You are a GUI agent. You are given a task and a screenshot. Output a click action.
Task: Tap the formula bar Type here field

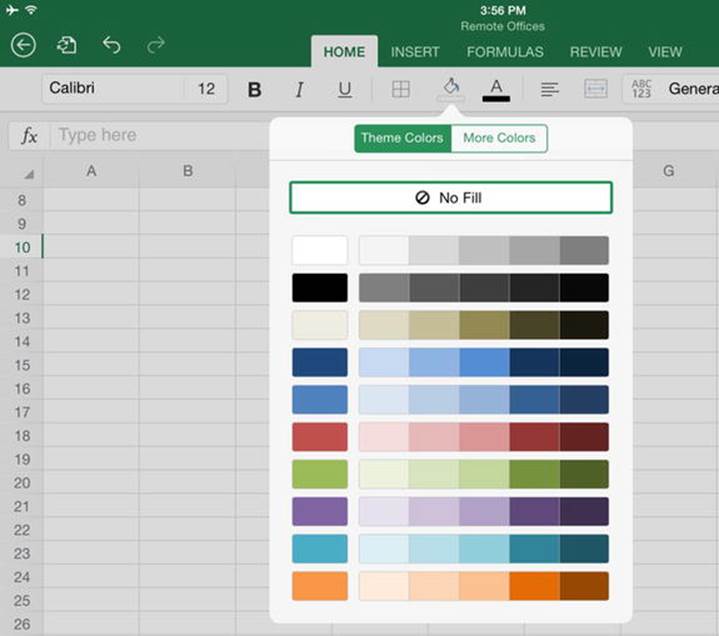(160, 135)
